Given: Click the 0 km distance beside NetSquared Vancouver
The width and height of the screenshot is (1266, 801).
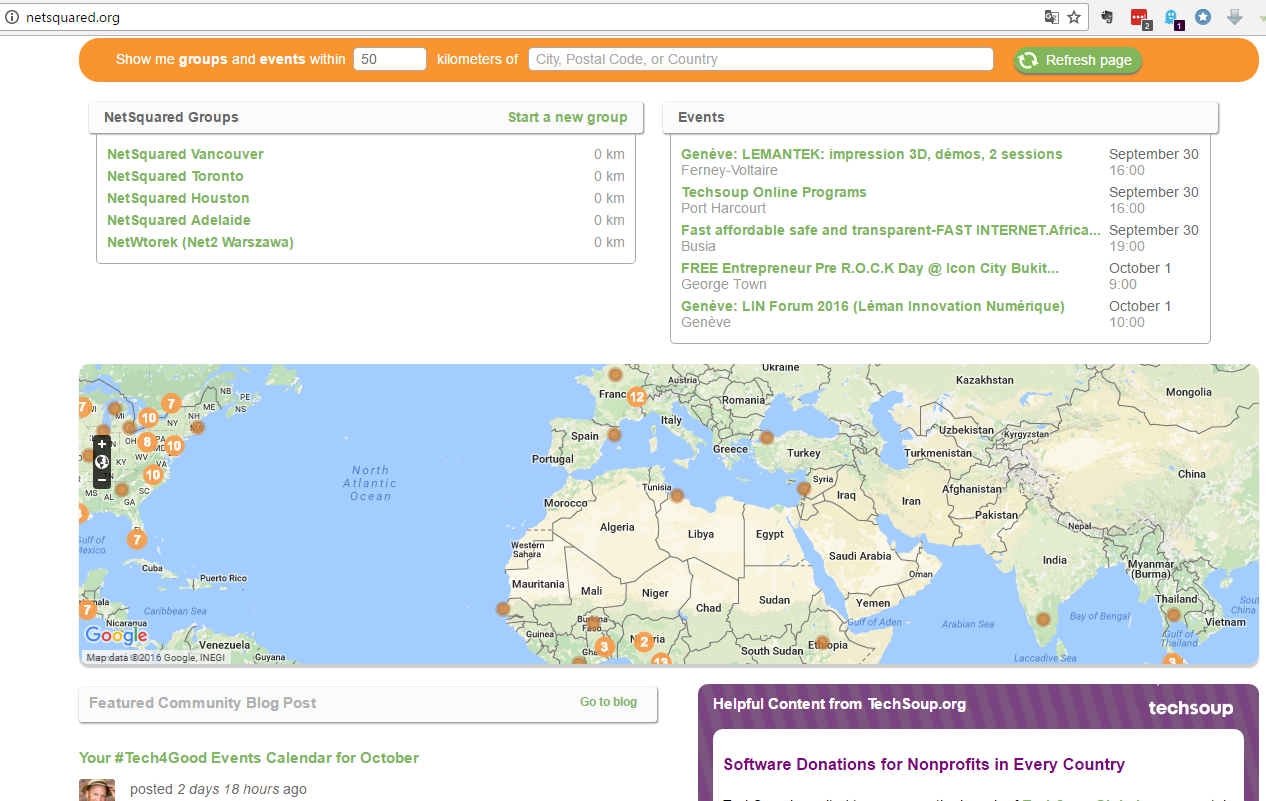Looking at the screenshot, I should tap(609, 154).
